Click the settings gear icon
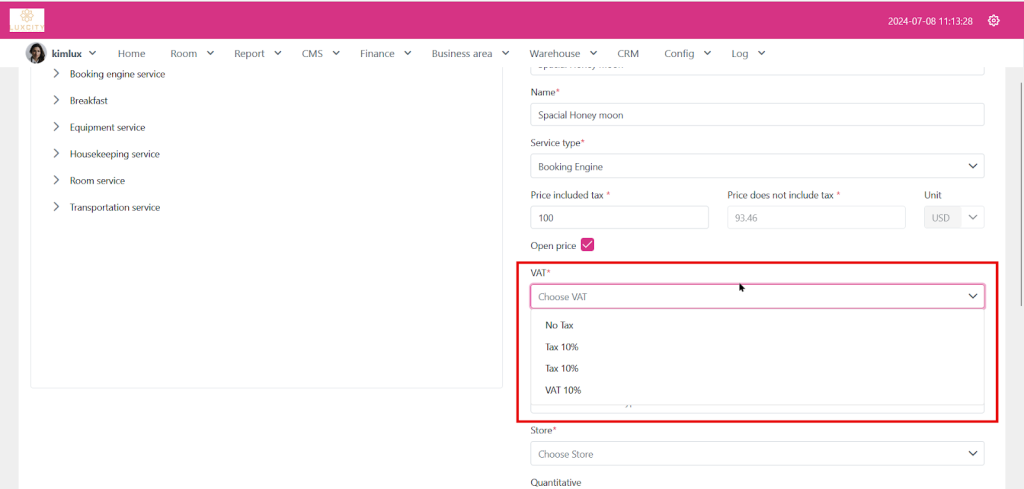The width and height of the screenshot is (1024, 489). 993,20
